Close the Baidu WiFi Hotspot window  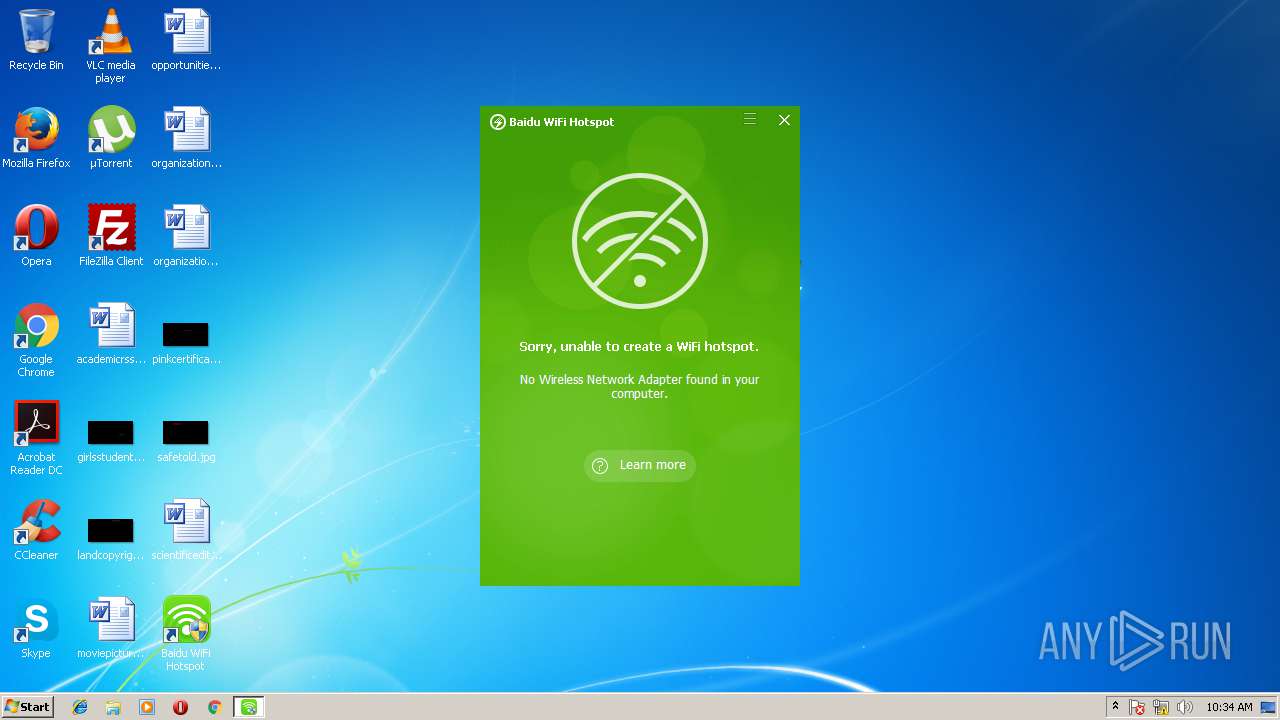coord(784,120)
